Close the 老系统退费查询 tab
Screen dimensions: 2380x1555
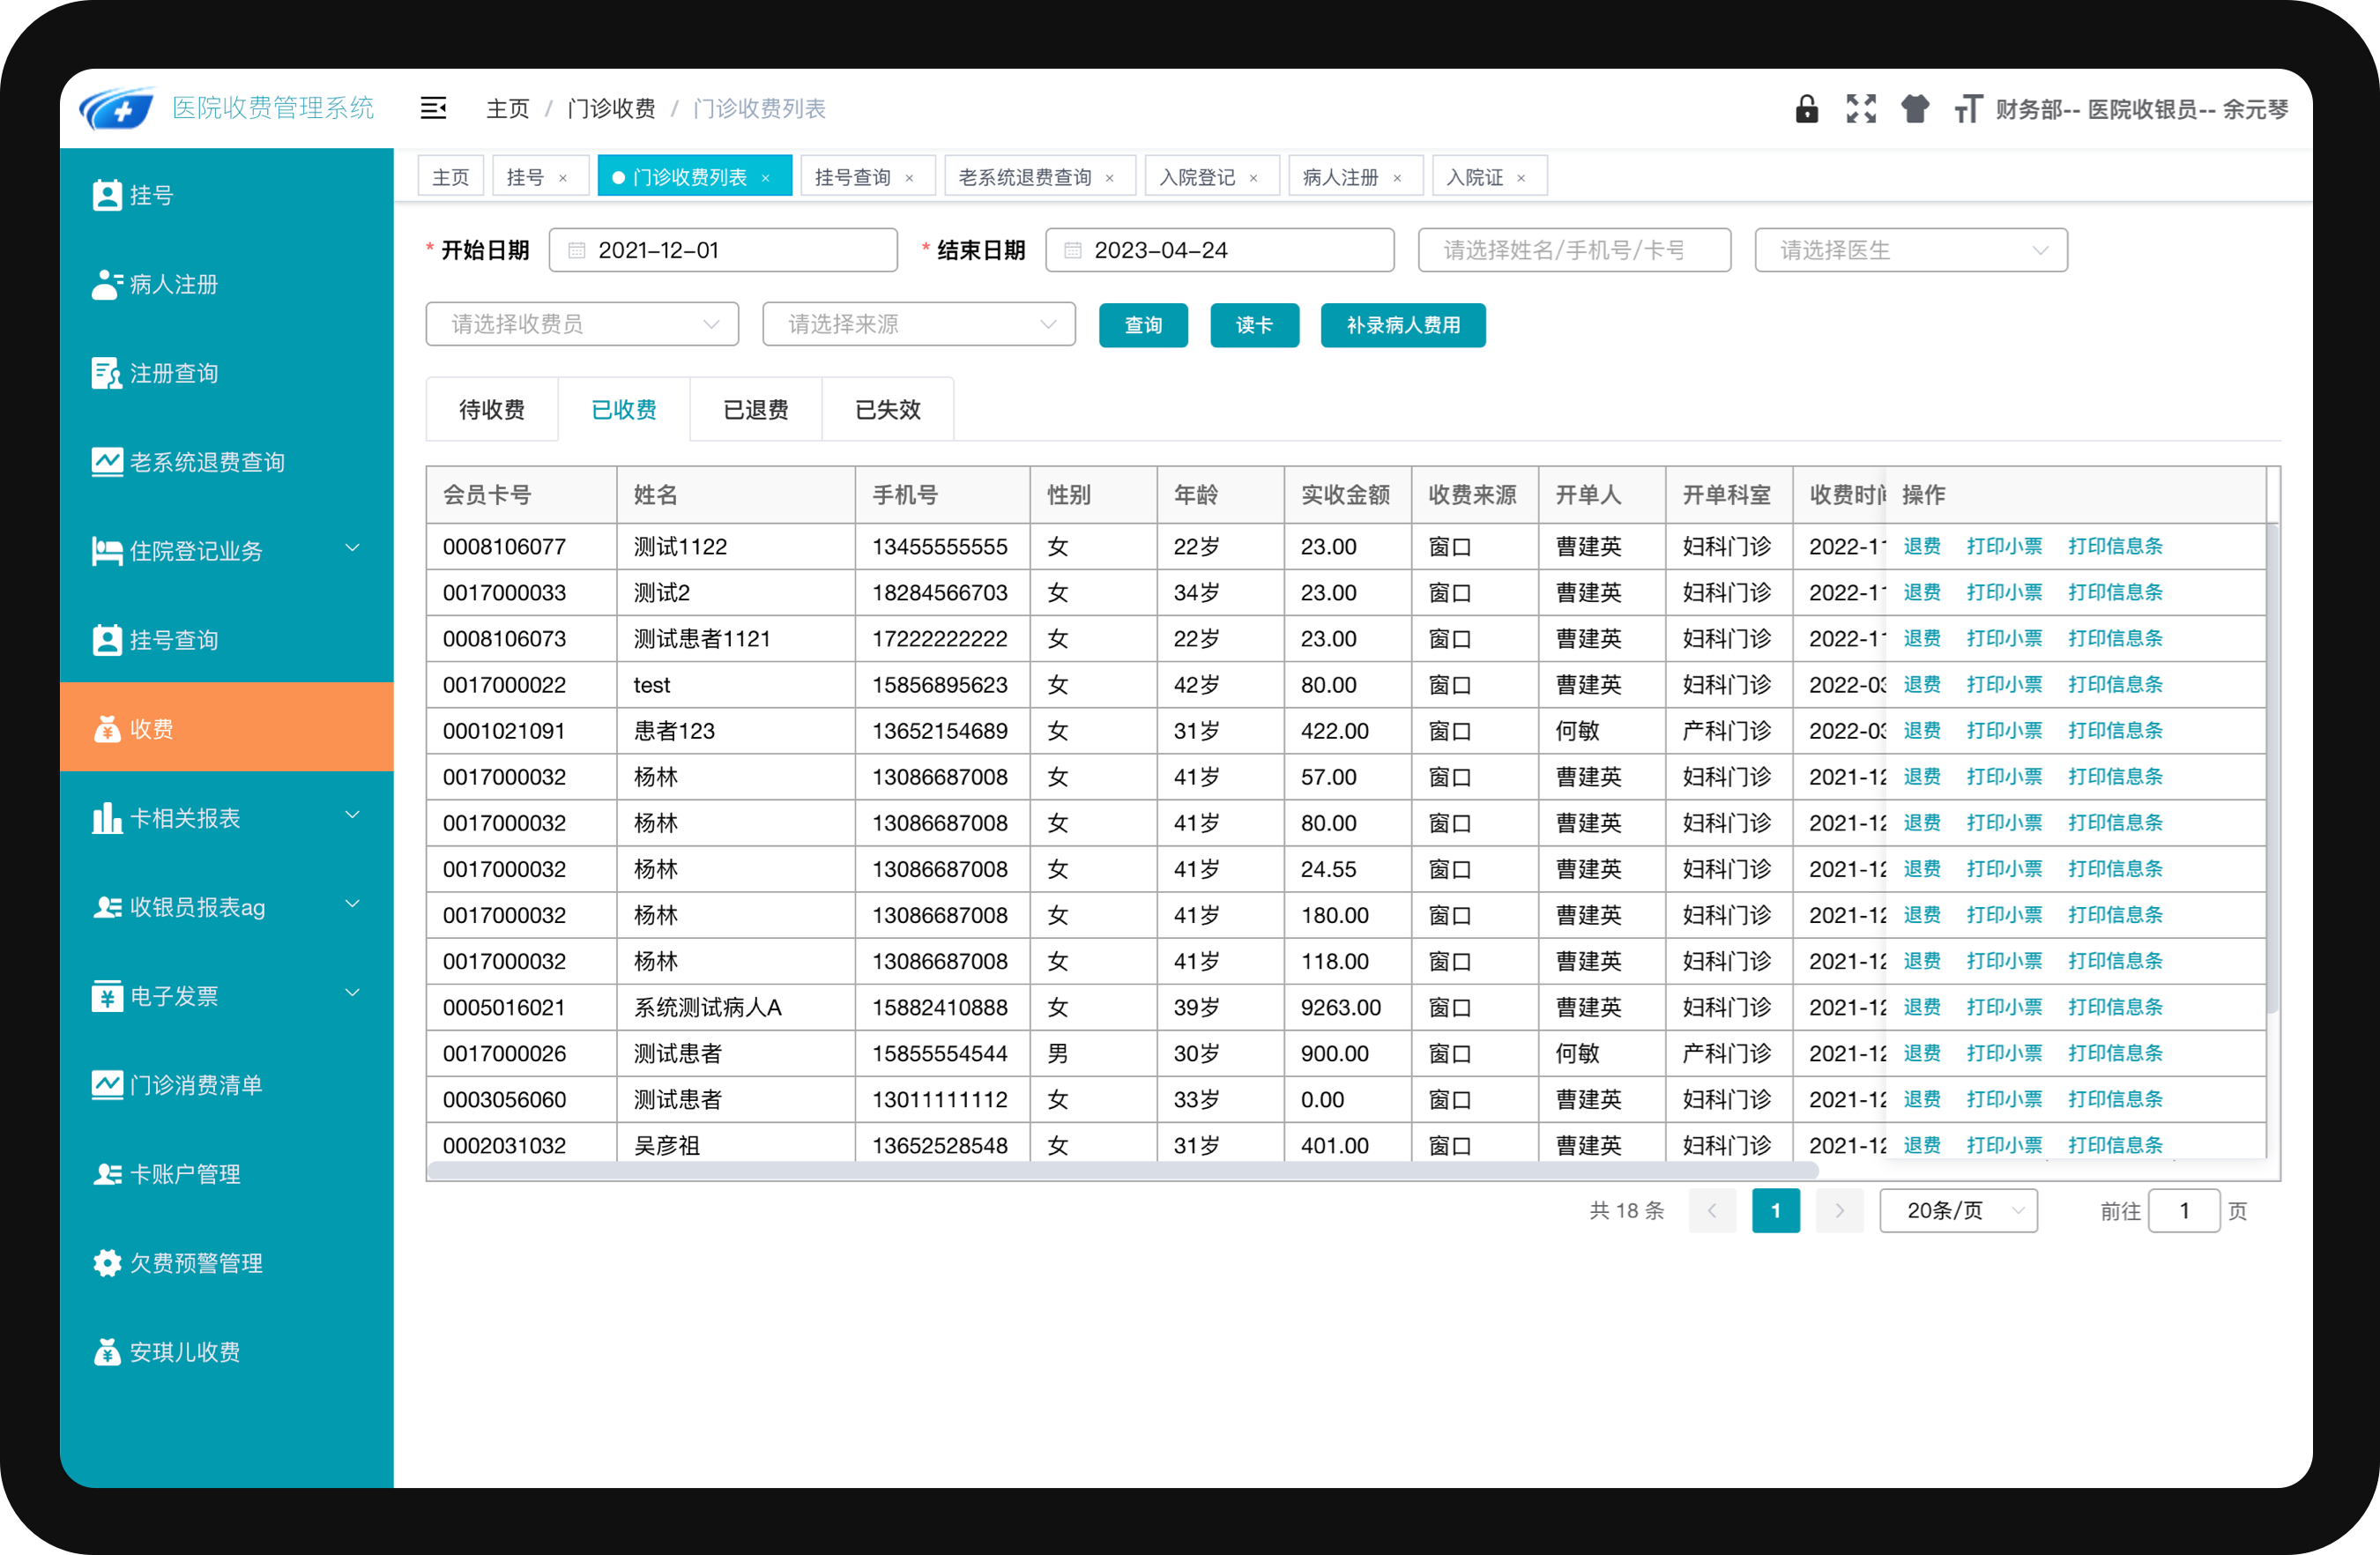point(1109,178)
